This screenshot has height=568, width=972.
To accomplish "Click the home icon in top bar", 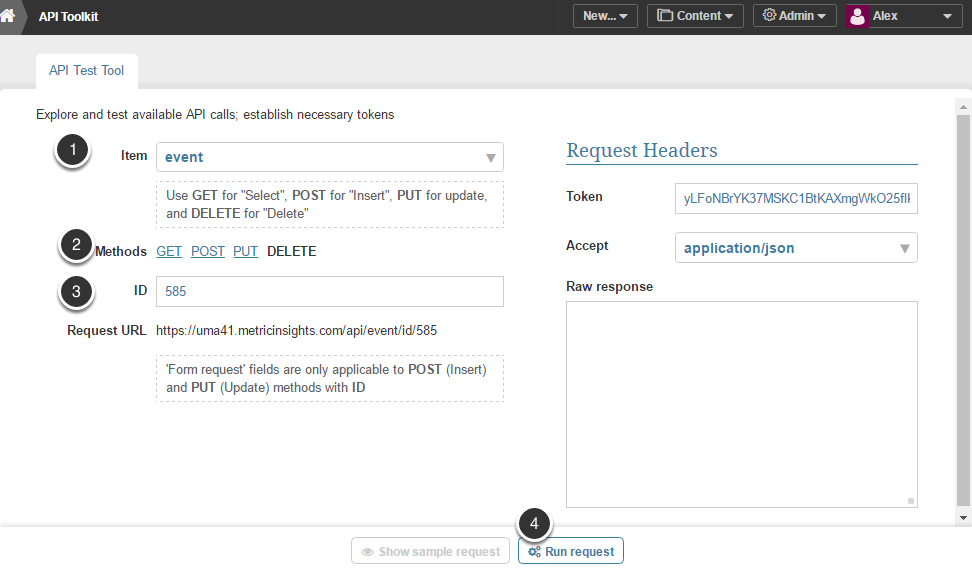I will [9, 16].
